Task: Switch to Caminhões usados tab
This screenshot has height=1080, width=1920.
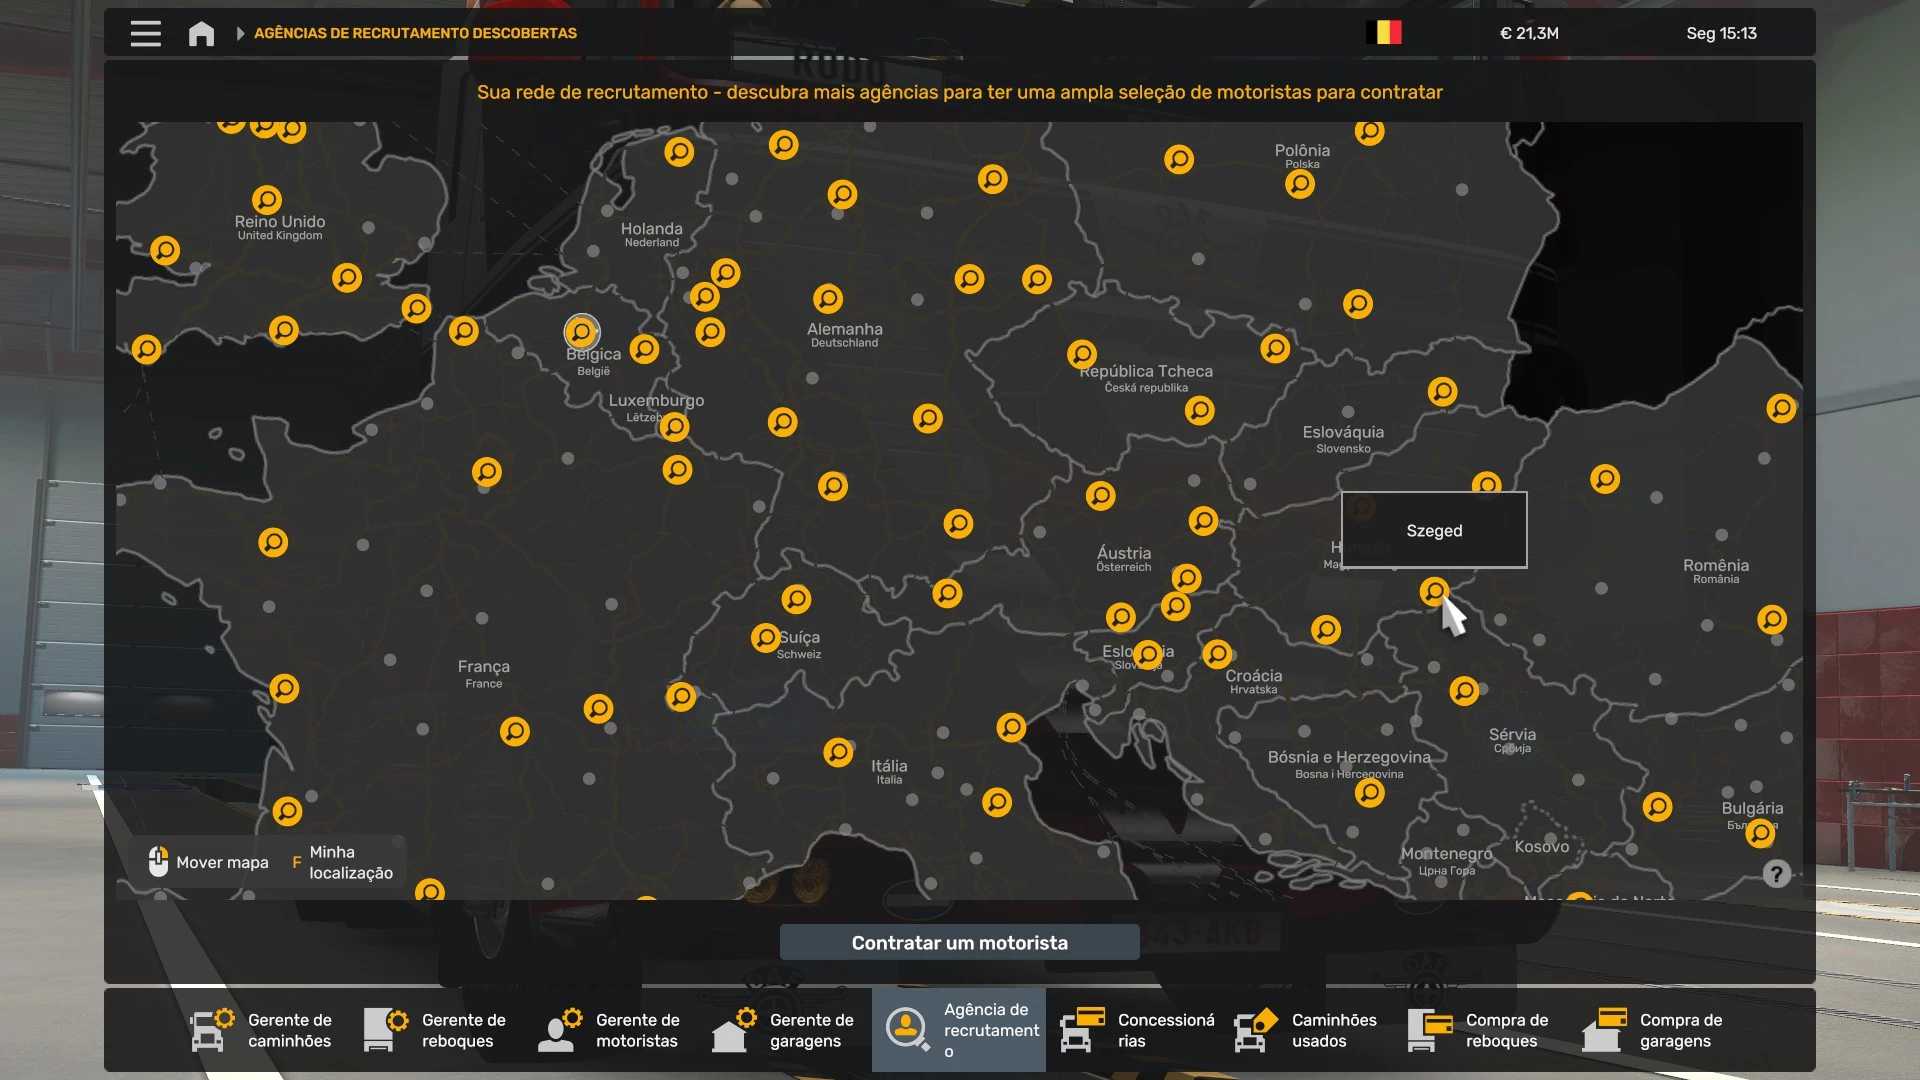Action: click(x=1305, y=1030)
